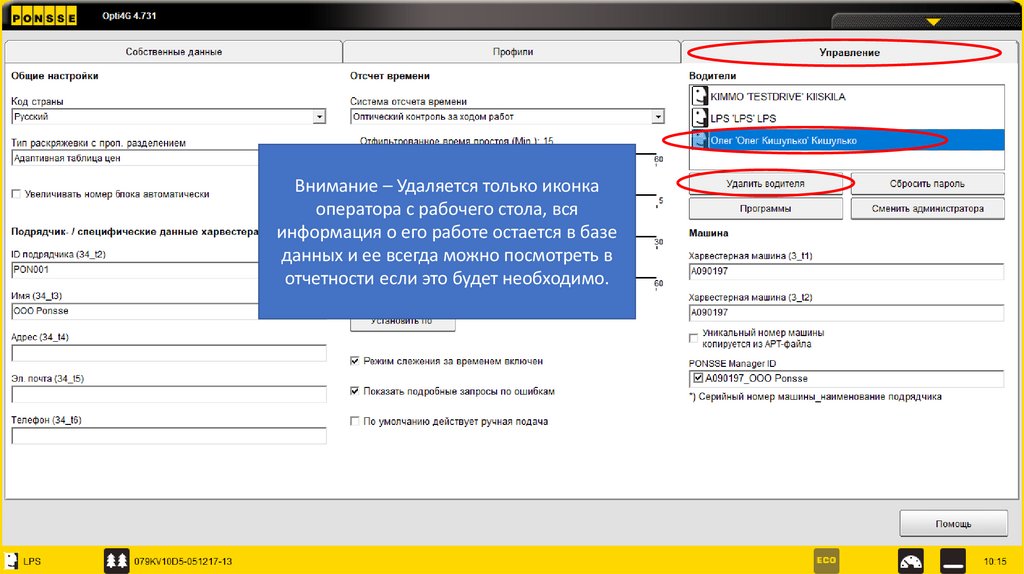Click the ID подрядчика field PON001

(135, 270)
